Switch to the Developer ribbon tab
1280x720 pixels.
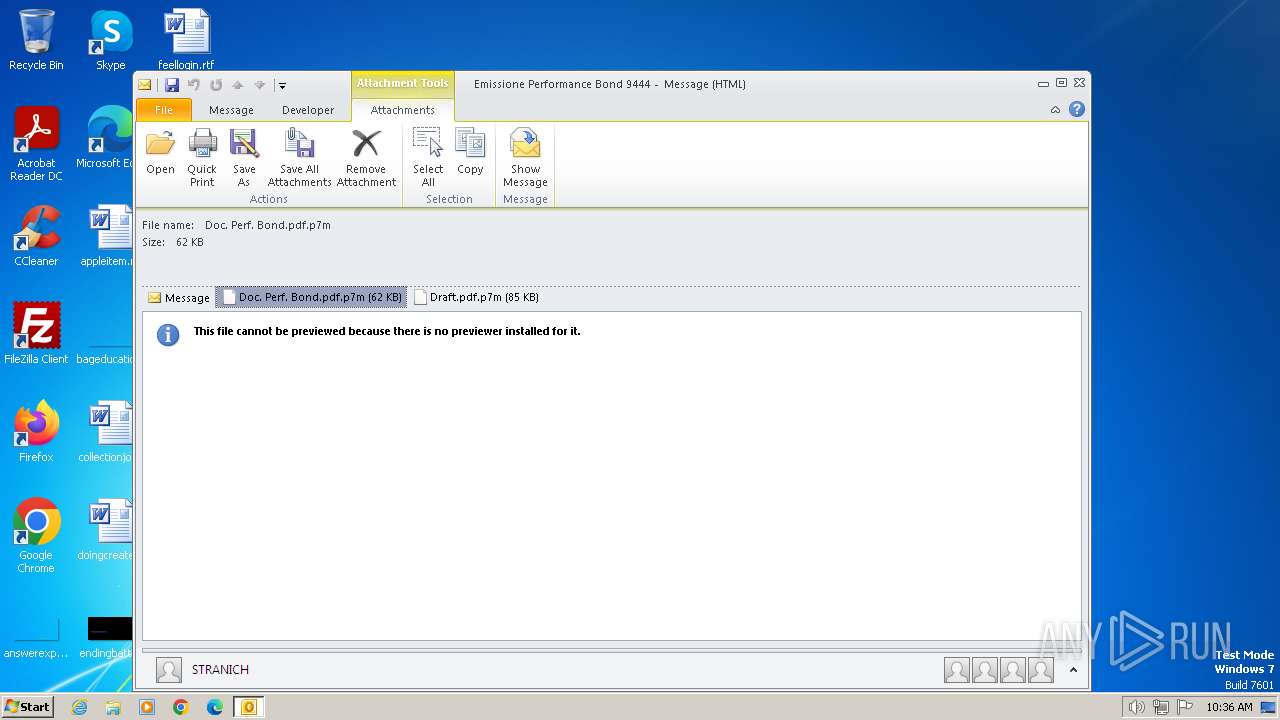click(x=308, y=110)
